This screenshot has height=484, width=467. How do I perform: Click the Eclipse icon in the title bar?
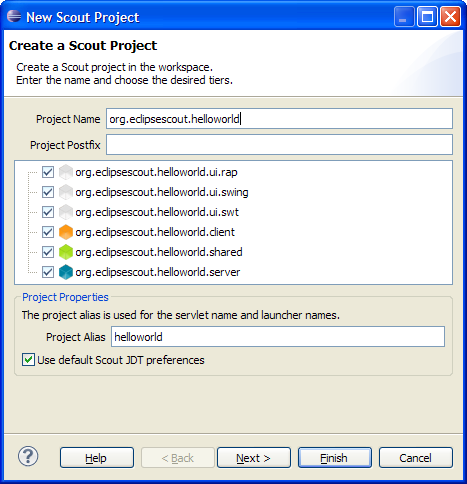(x=14, y=16)
